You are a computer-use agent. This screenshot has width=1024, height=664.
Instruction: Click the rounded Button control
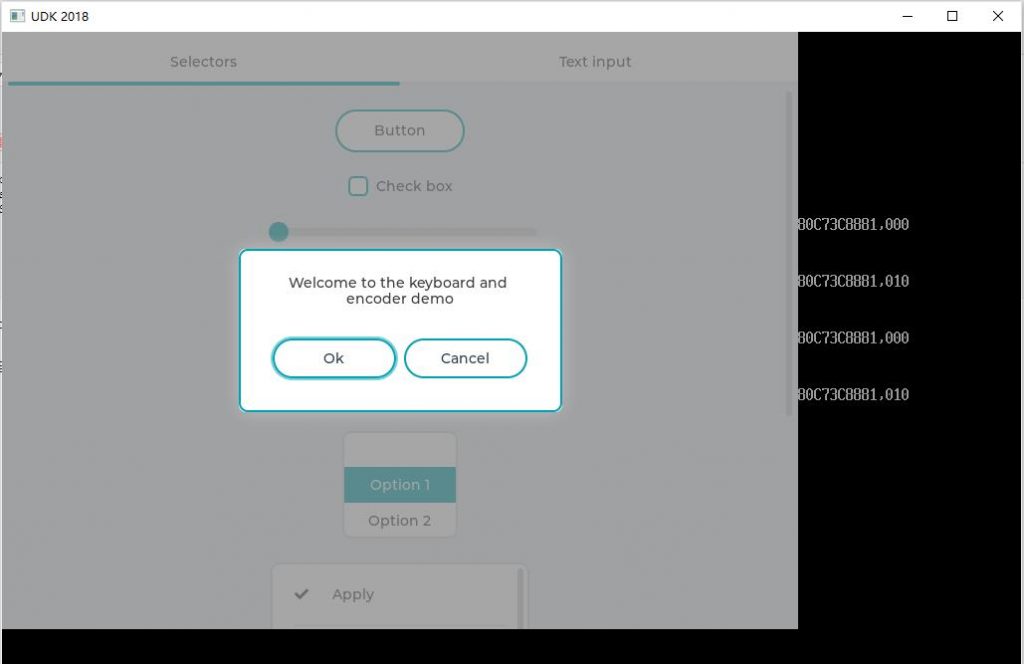(399, 131)
